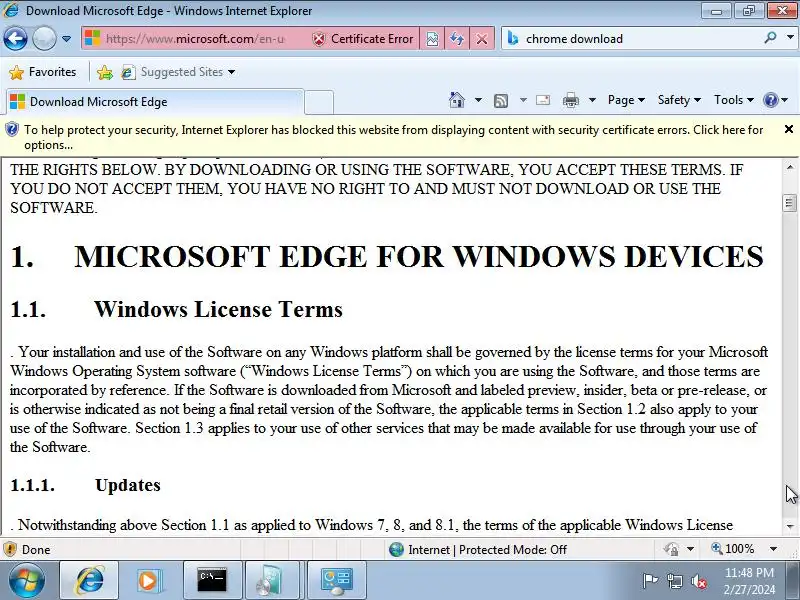Click the Home icon in the command bar
The width and height of the screenshot is (800, 600).
457,100
